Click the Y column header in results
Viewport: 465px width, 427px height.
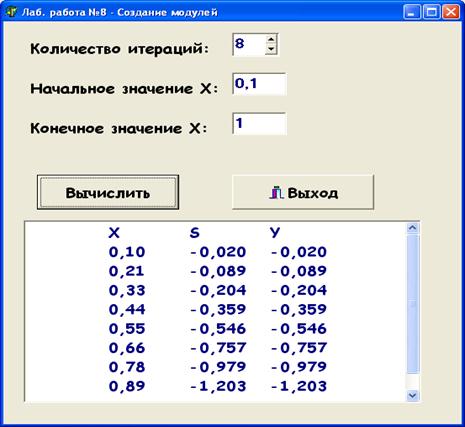(275, 233)
